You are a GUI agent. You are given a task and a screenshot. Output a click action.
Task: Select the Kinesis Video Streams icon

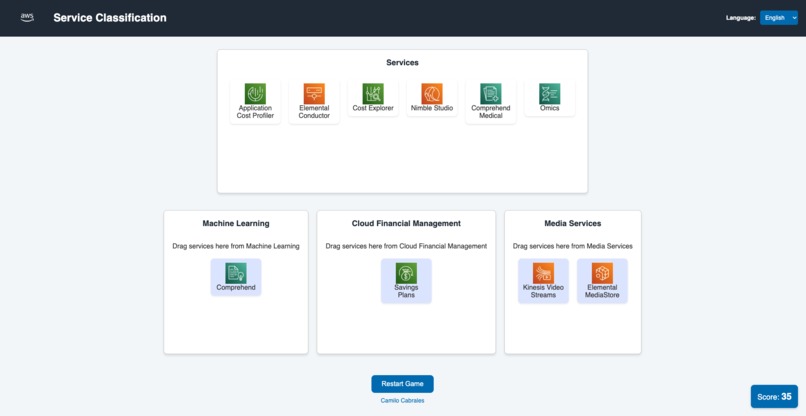click(543, 273)
